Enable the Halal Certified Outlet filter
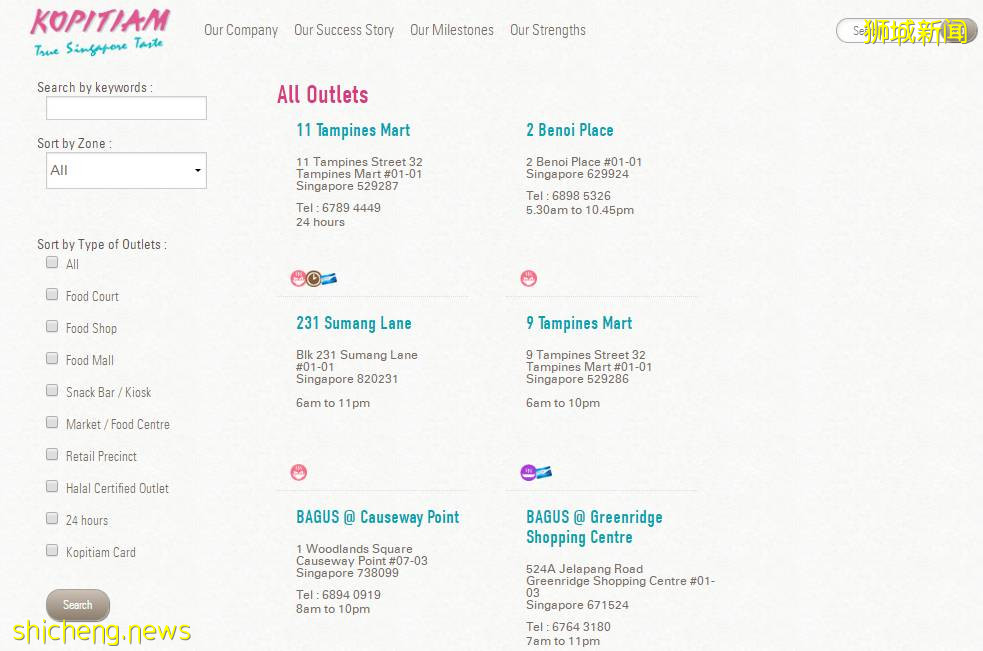The height and width of the screenshot is (651, 983). (52, 486)
